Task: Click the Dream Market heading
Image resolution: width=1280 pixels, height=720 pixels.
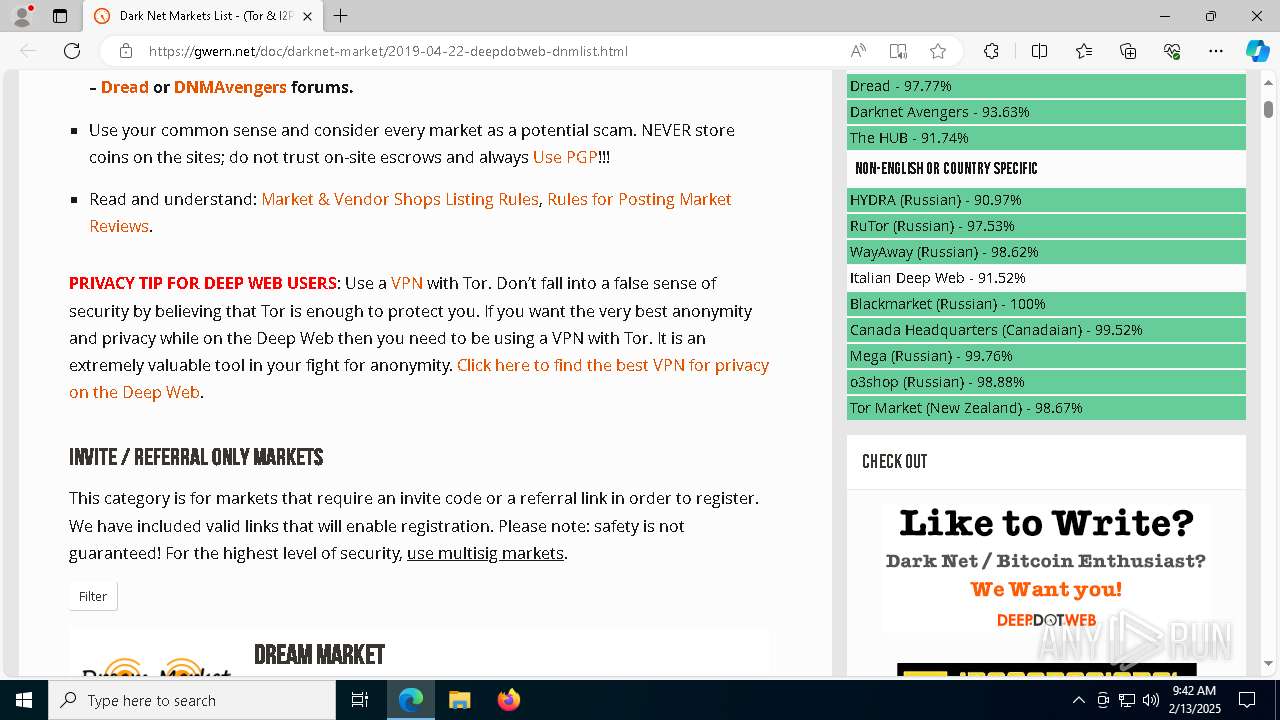Action: [319, 655]
